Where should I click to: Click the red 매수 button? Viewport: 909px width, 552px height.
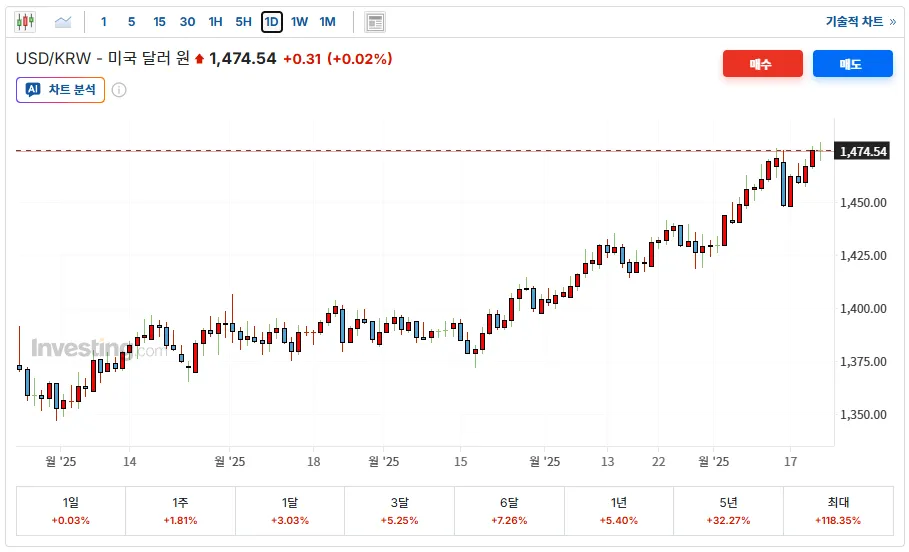(x=762, y=64)
